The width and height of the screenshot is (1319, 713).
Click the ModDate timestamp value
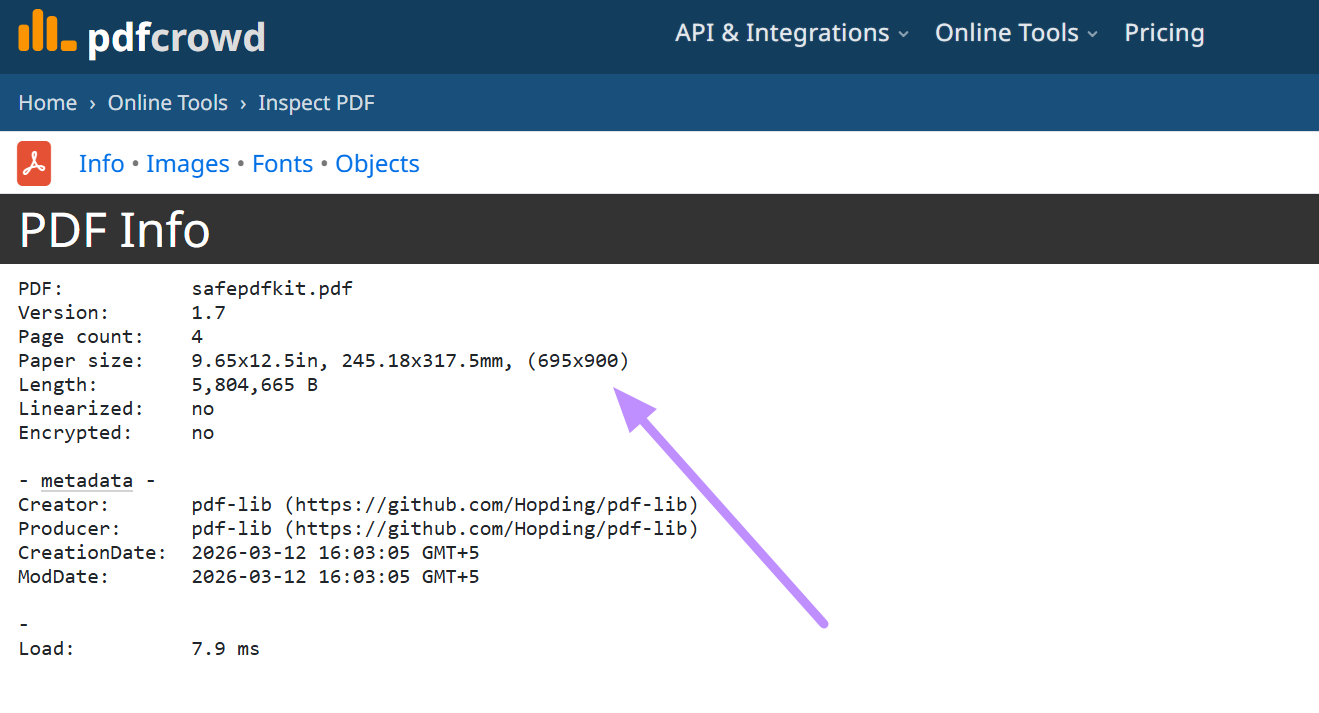tap(336, 577)
